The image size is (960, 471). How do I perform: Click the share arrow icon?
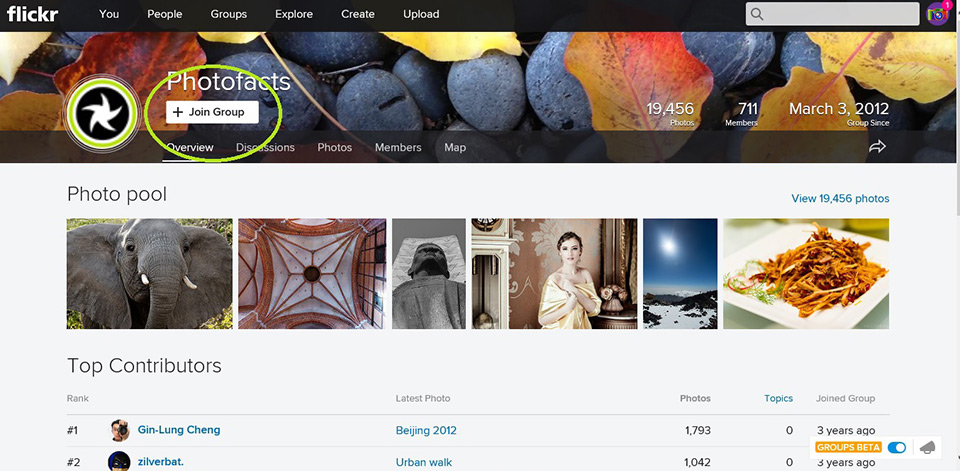[x=877, y=146]
